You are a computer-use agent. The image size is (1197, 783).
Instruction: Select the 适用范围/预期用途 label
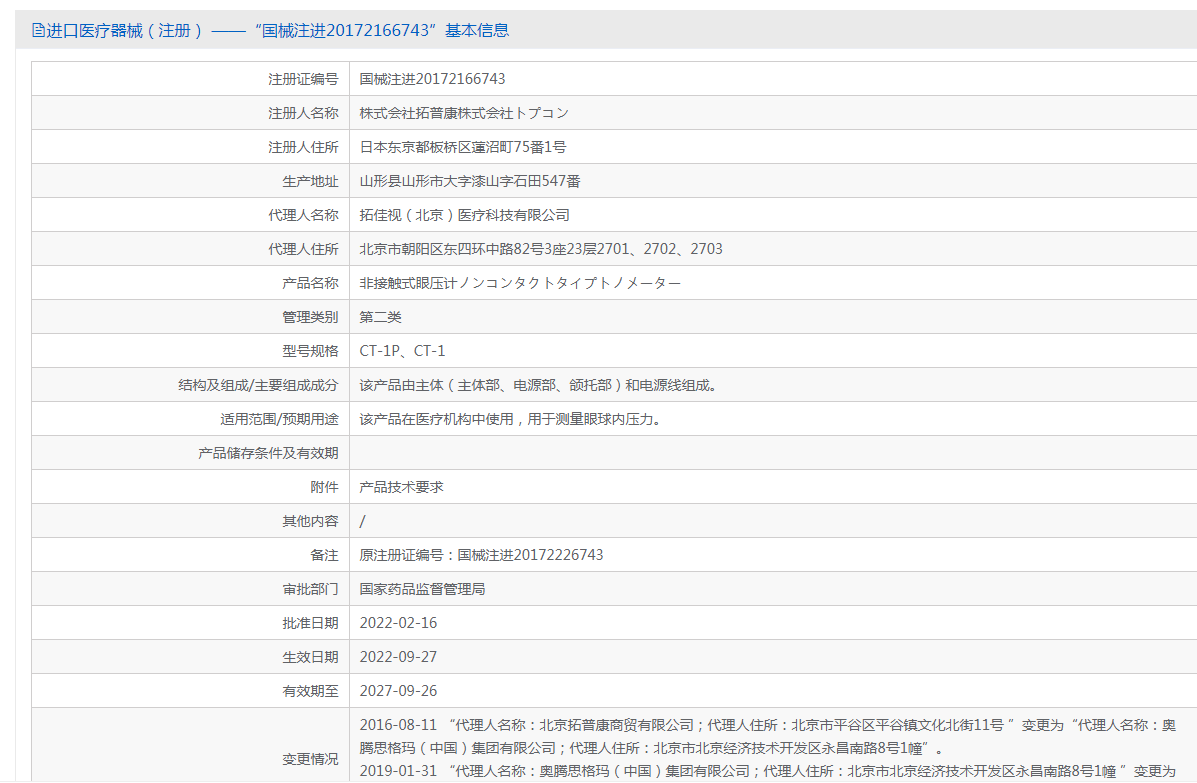click(x=279, y=420)
